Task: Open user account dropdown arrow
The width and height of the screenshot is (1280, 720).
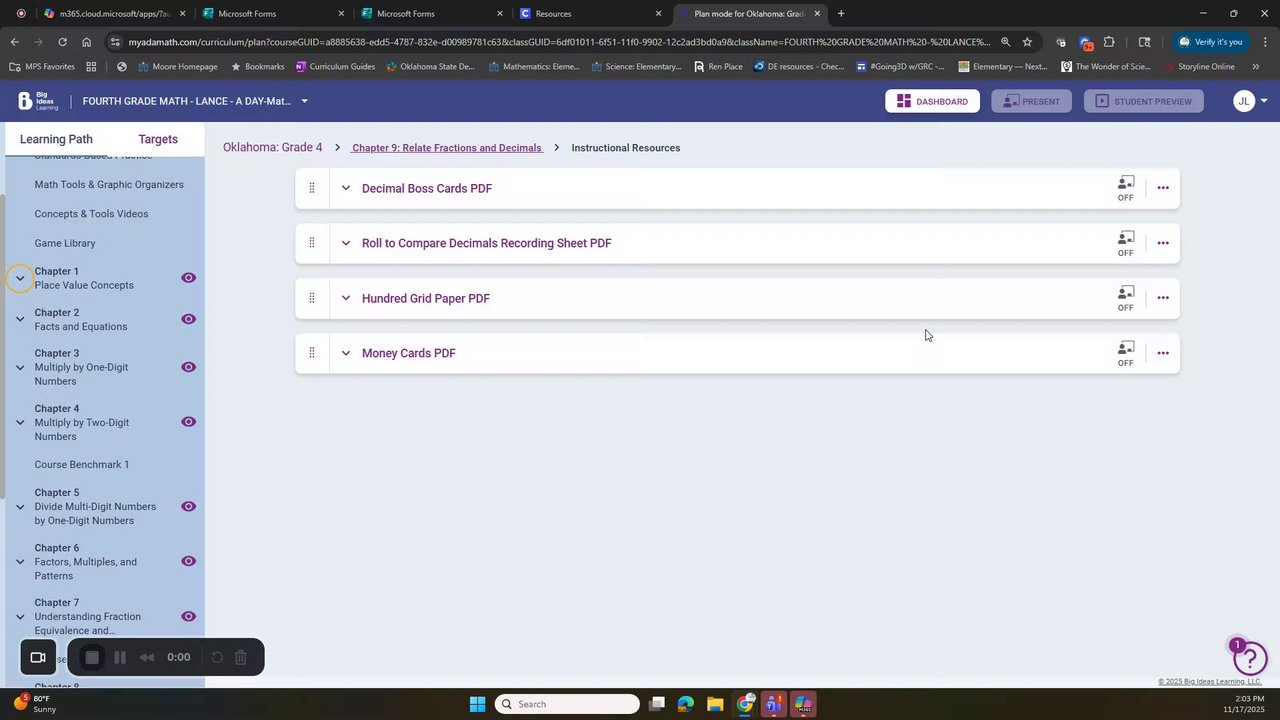Action: coord(1264,101)
